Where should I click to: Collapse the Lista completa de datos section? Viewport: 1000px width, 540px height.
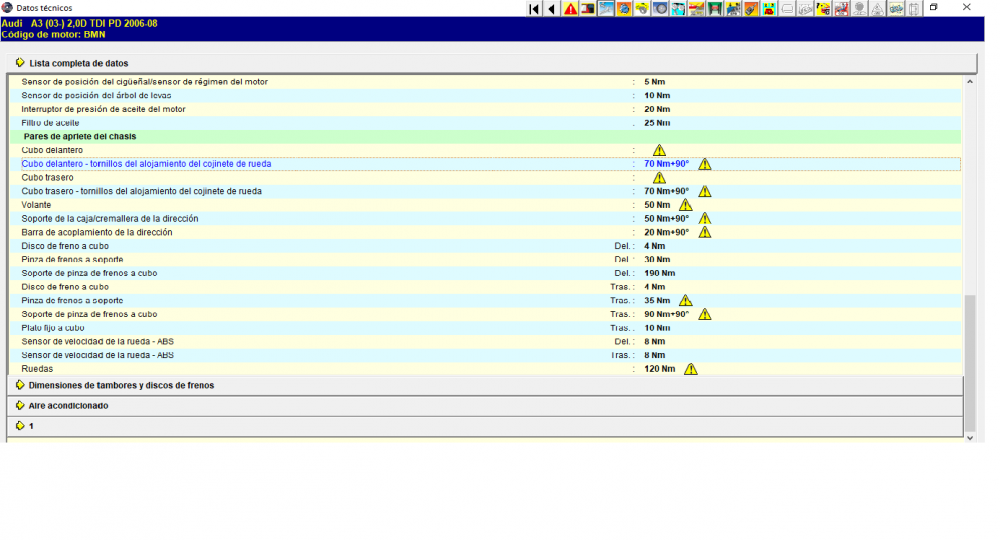tap(491, 63)
